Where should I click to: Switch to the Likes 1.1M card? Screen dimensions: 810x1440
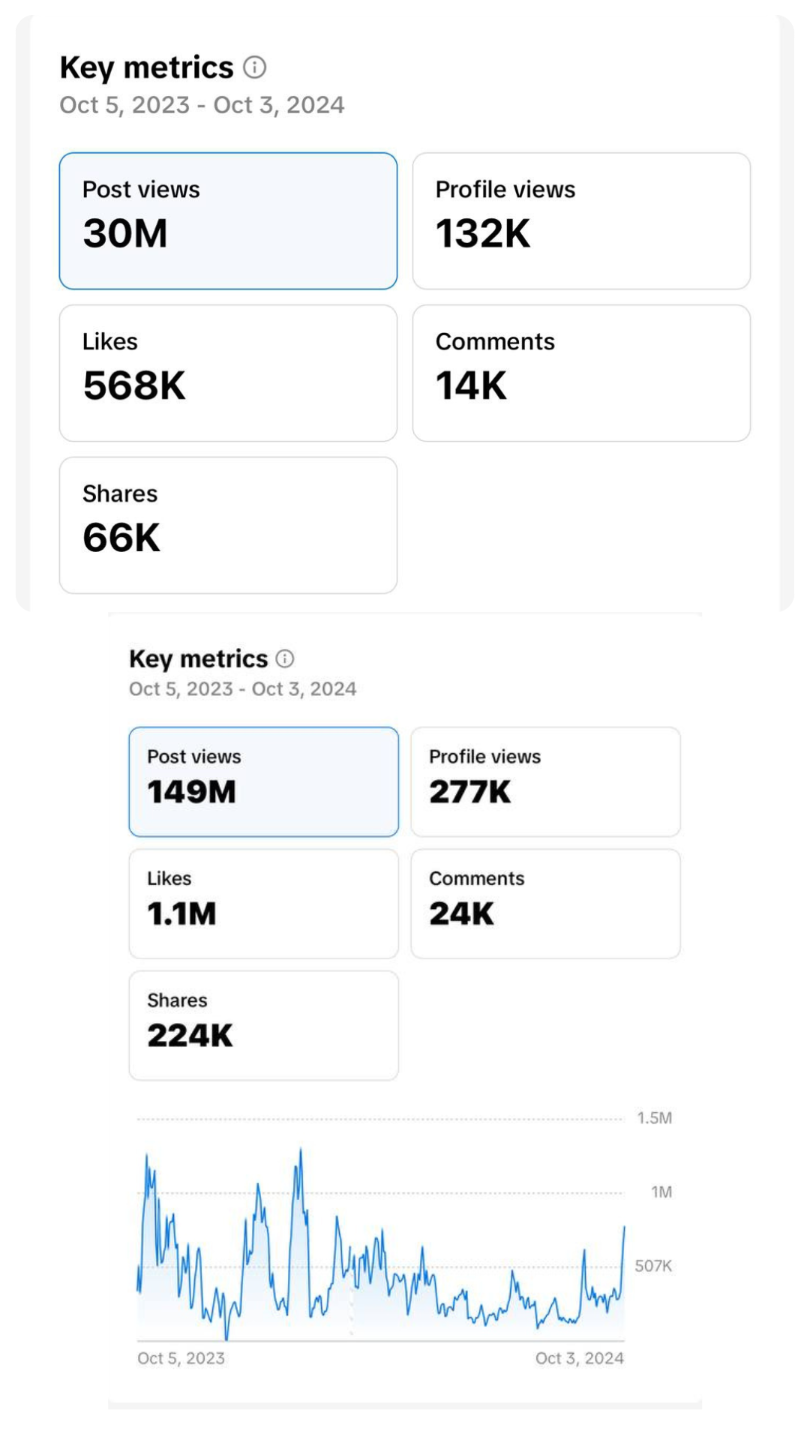(263, 903)
